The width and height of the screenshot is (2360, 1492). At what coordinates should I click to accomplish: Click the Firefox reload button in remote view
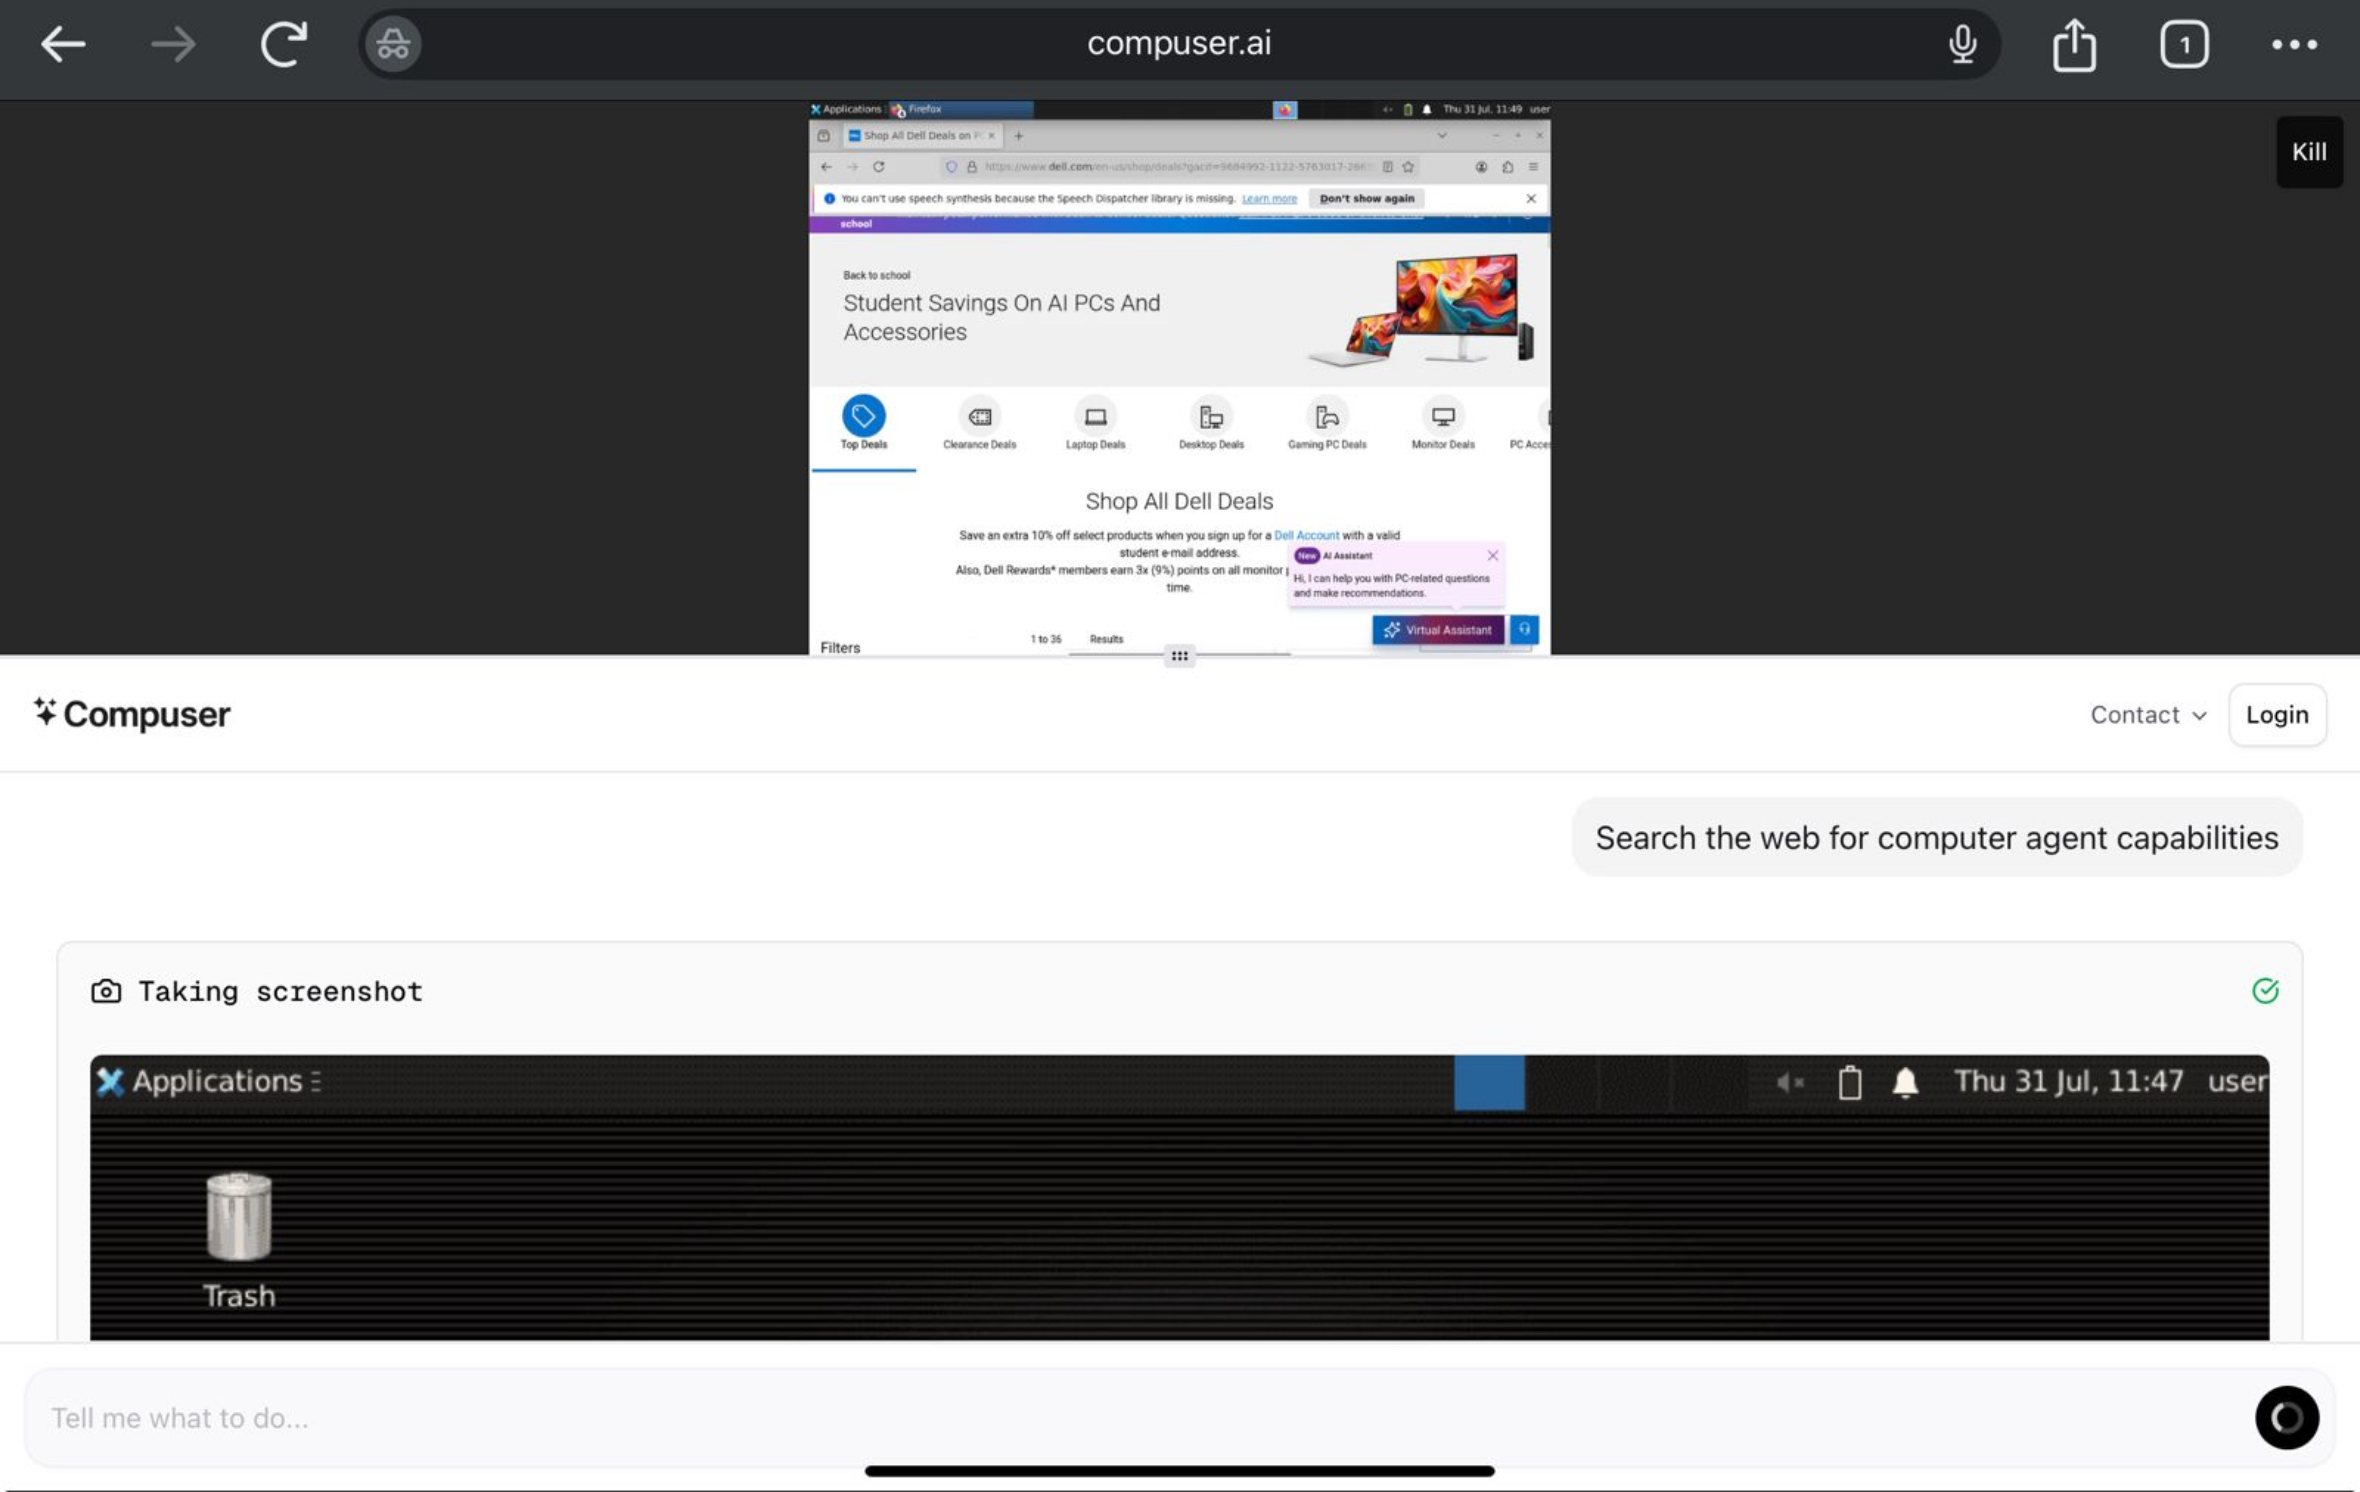pyautogui.click(x=878, y=167)
